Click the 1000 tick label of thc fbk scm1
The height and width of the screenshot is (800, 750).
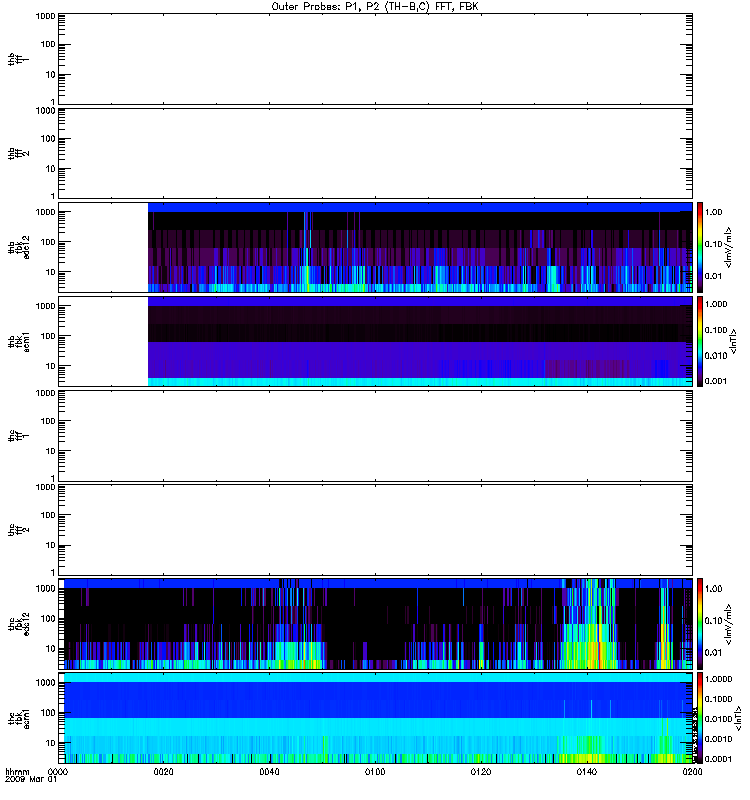45,683
